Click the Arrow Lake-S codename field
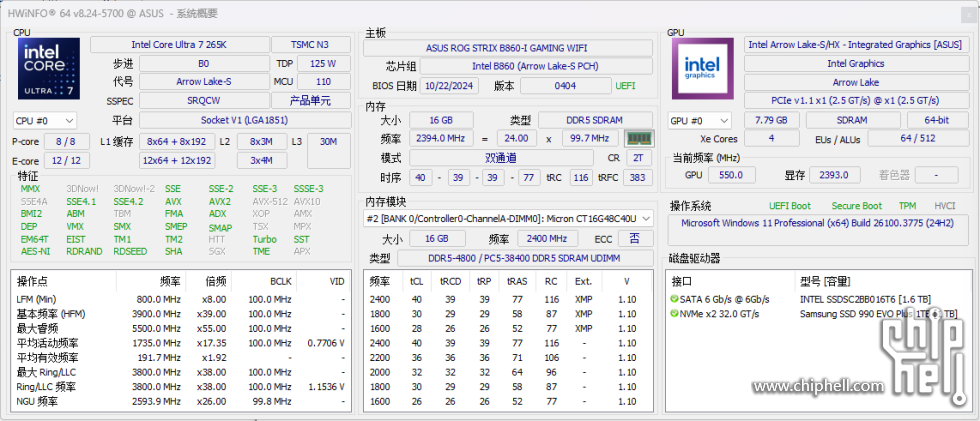Viewport: 980px width, 421px height. [x=204, y=82]
